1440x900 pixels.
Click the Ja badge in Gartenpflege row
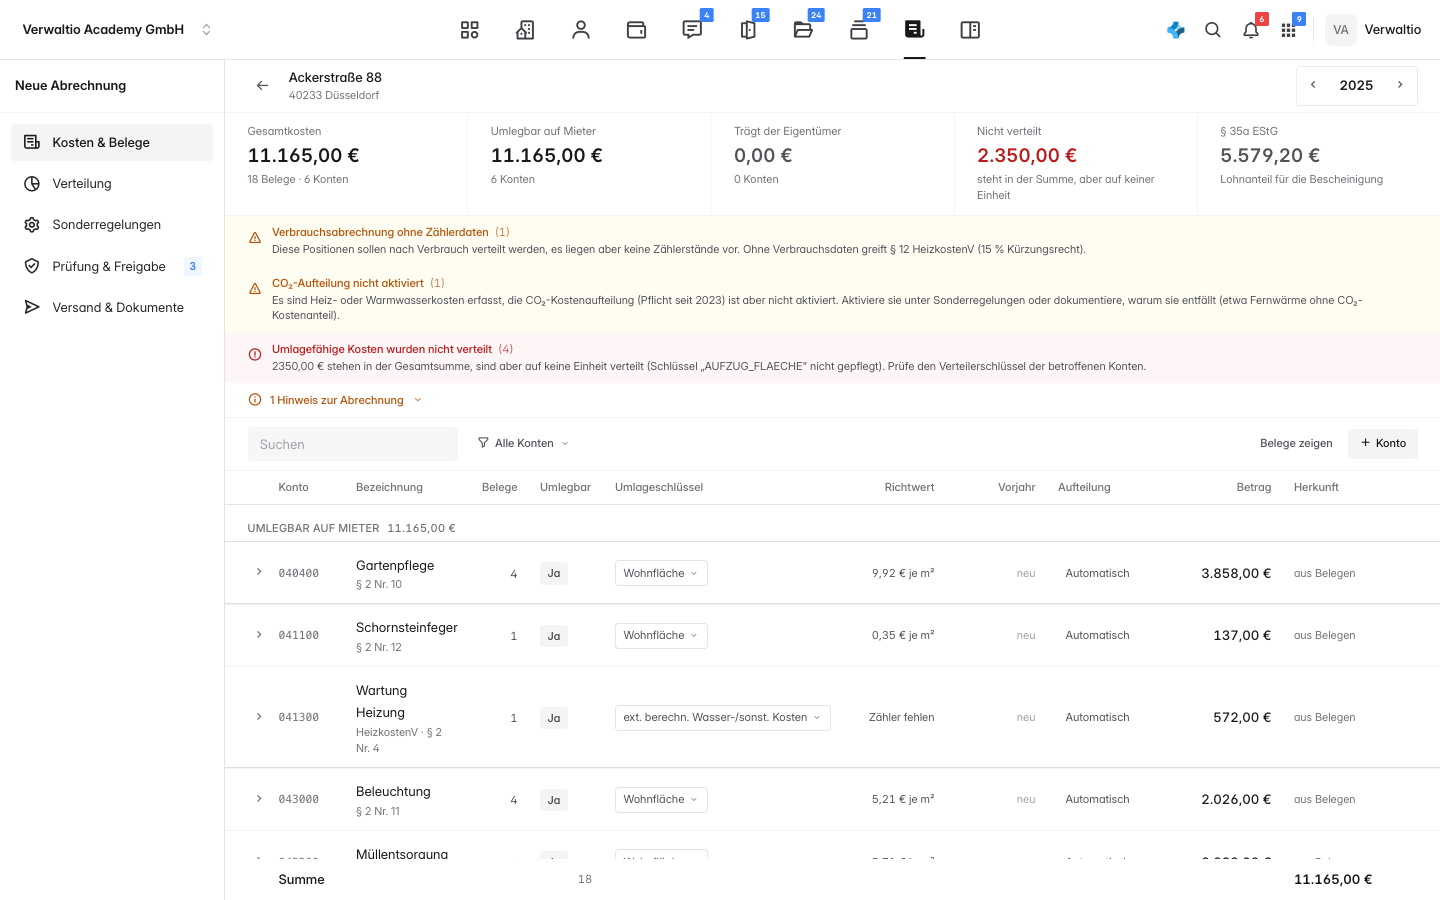[554, 573]
